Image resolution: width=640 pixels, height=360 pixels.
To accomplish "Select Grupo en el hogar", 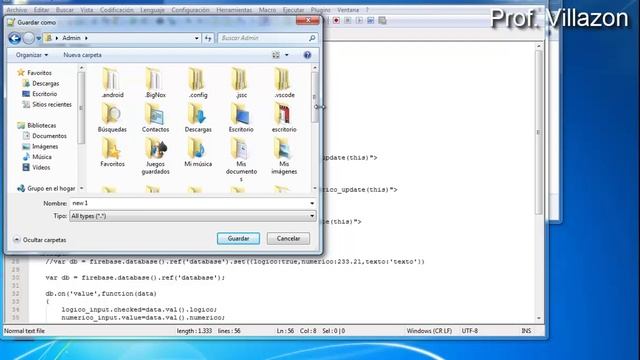I will coord(46,189).
